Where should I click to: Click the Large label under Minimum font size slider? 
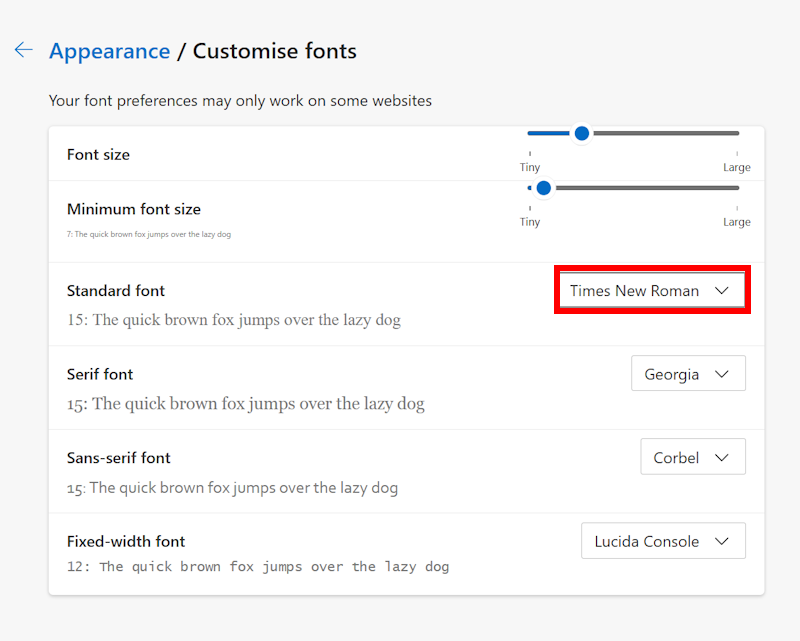[x=736, y=222]
